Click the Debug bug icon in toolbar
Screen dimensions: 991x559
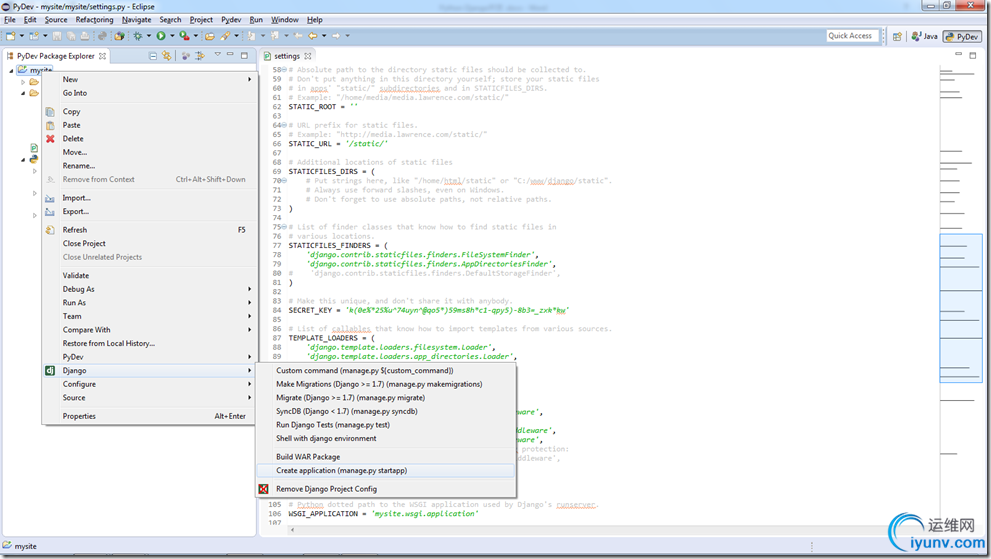pyautogui.click(x=137, y=36)
